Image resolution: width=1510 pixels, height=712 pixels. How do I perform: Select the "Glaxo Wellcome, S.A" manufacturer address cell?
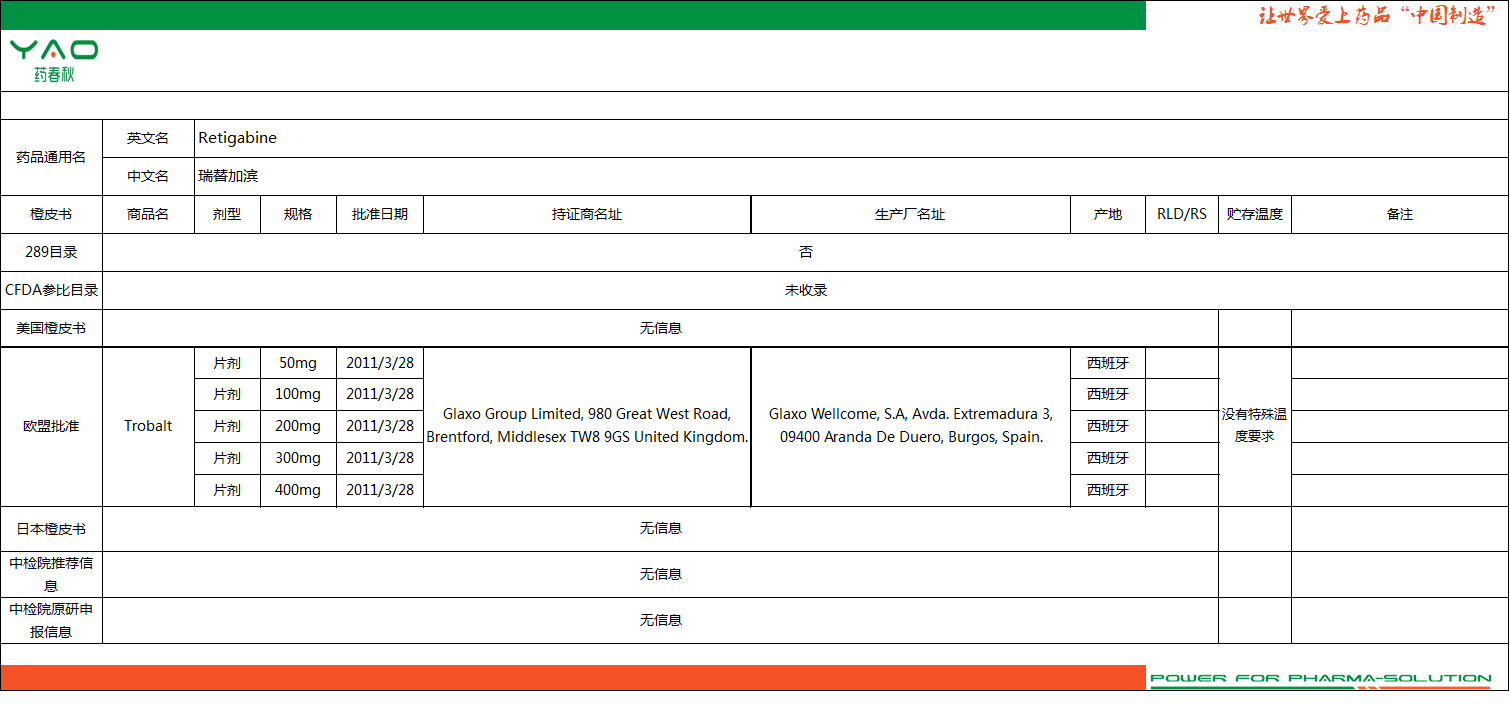(x=910, y=426)
